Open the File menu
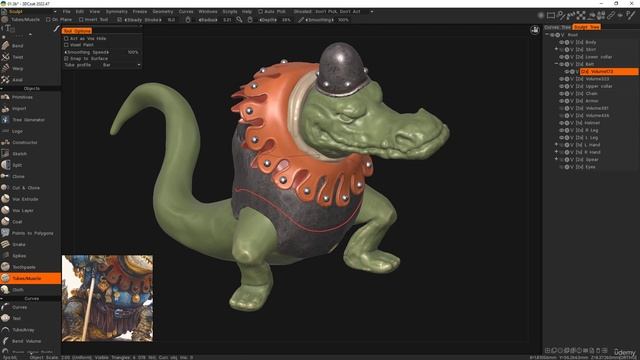640x360 pixels. [67, 12]
